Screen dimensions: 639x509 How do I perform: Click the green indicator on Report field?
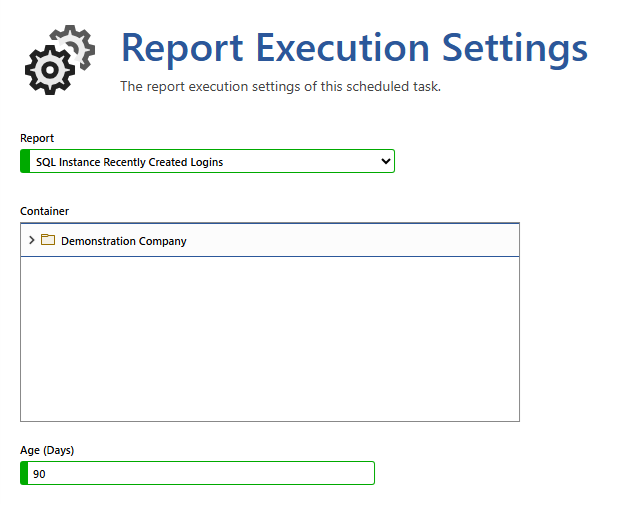point(25,161)
